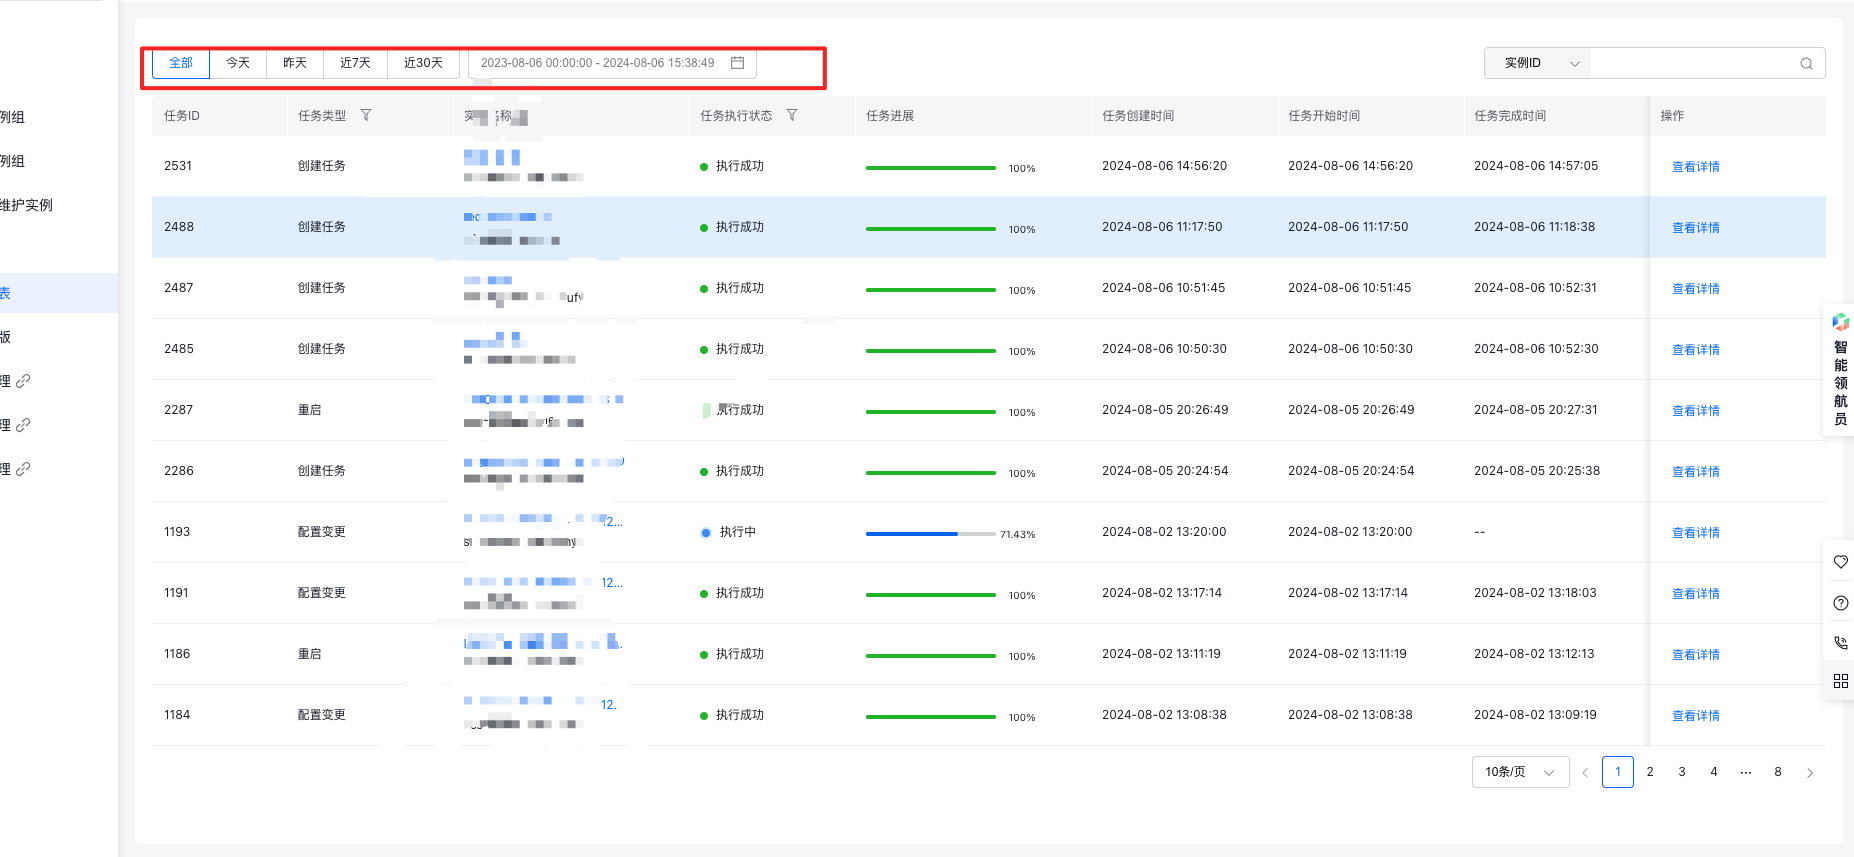
Task: Select page 1 in pagination
Action: (1618, 772)
